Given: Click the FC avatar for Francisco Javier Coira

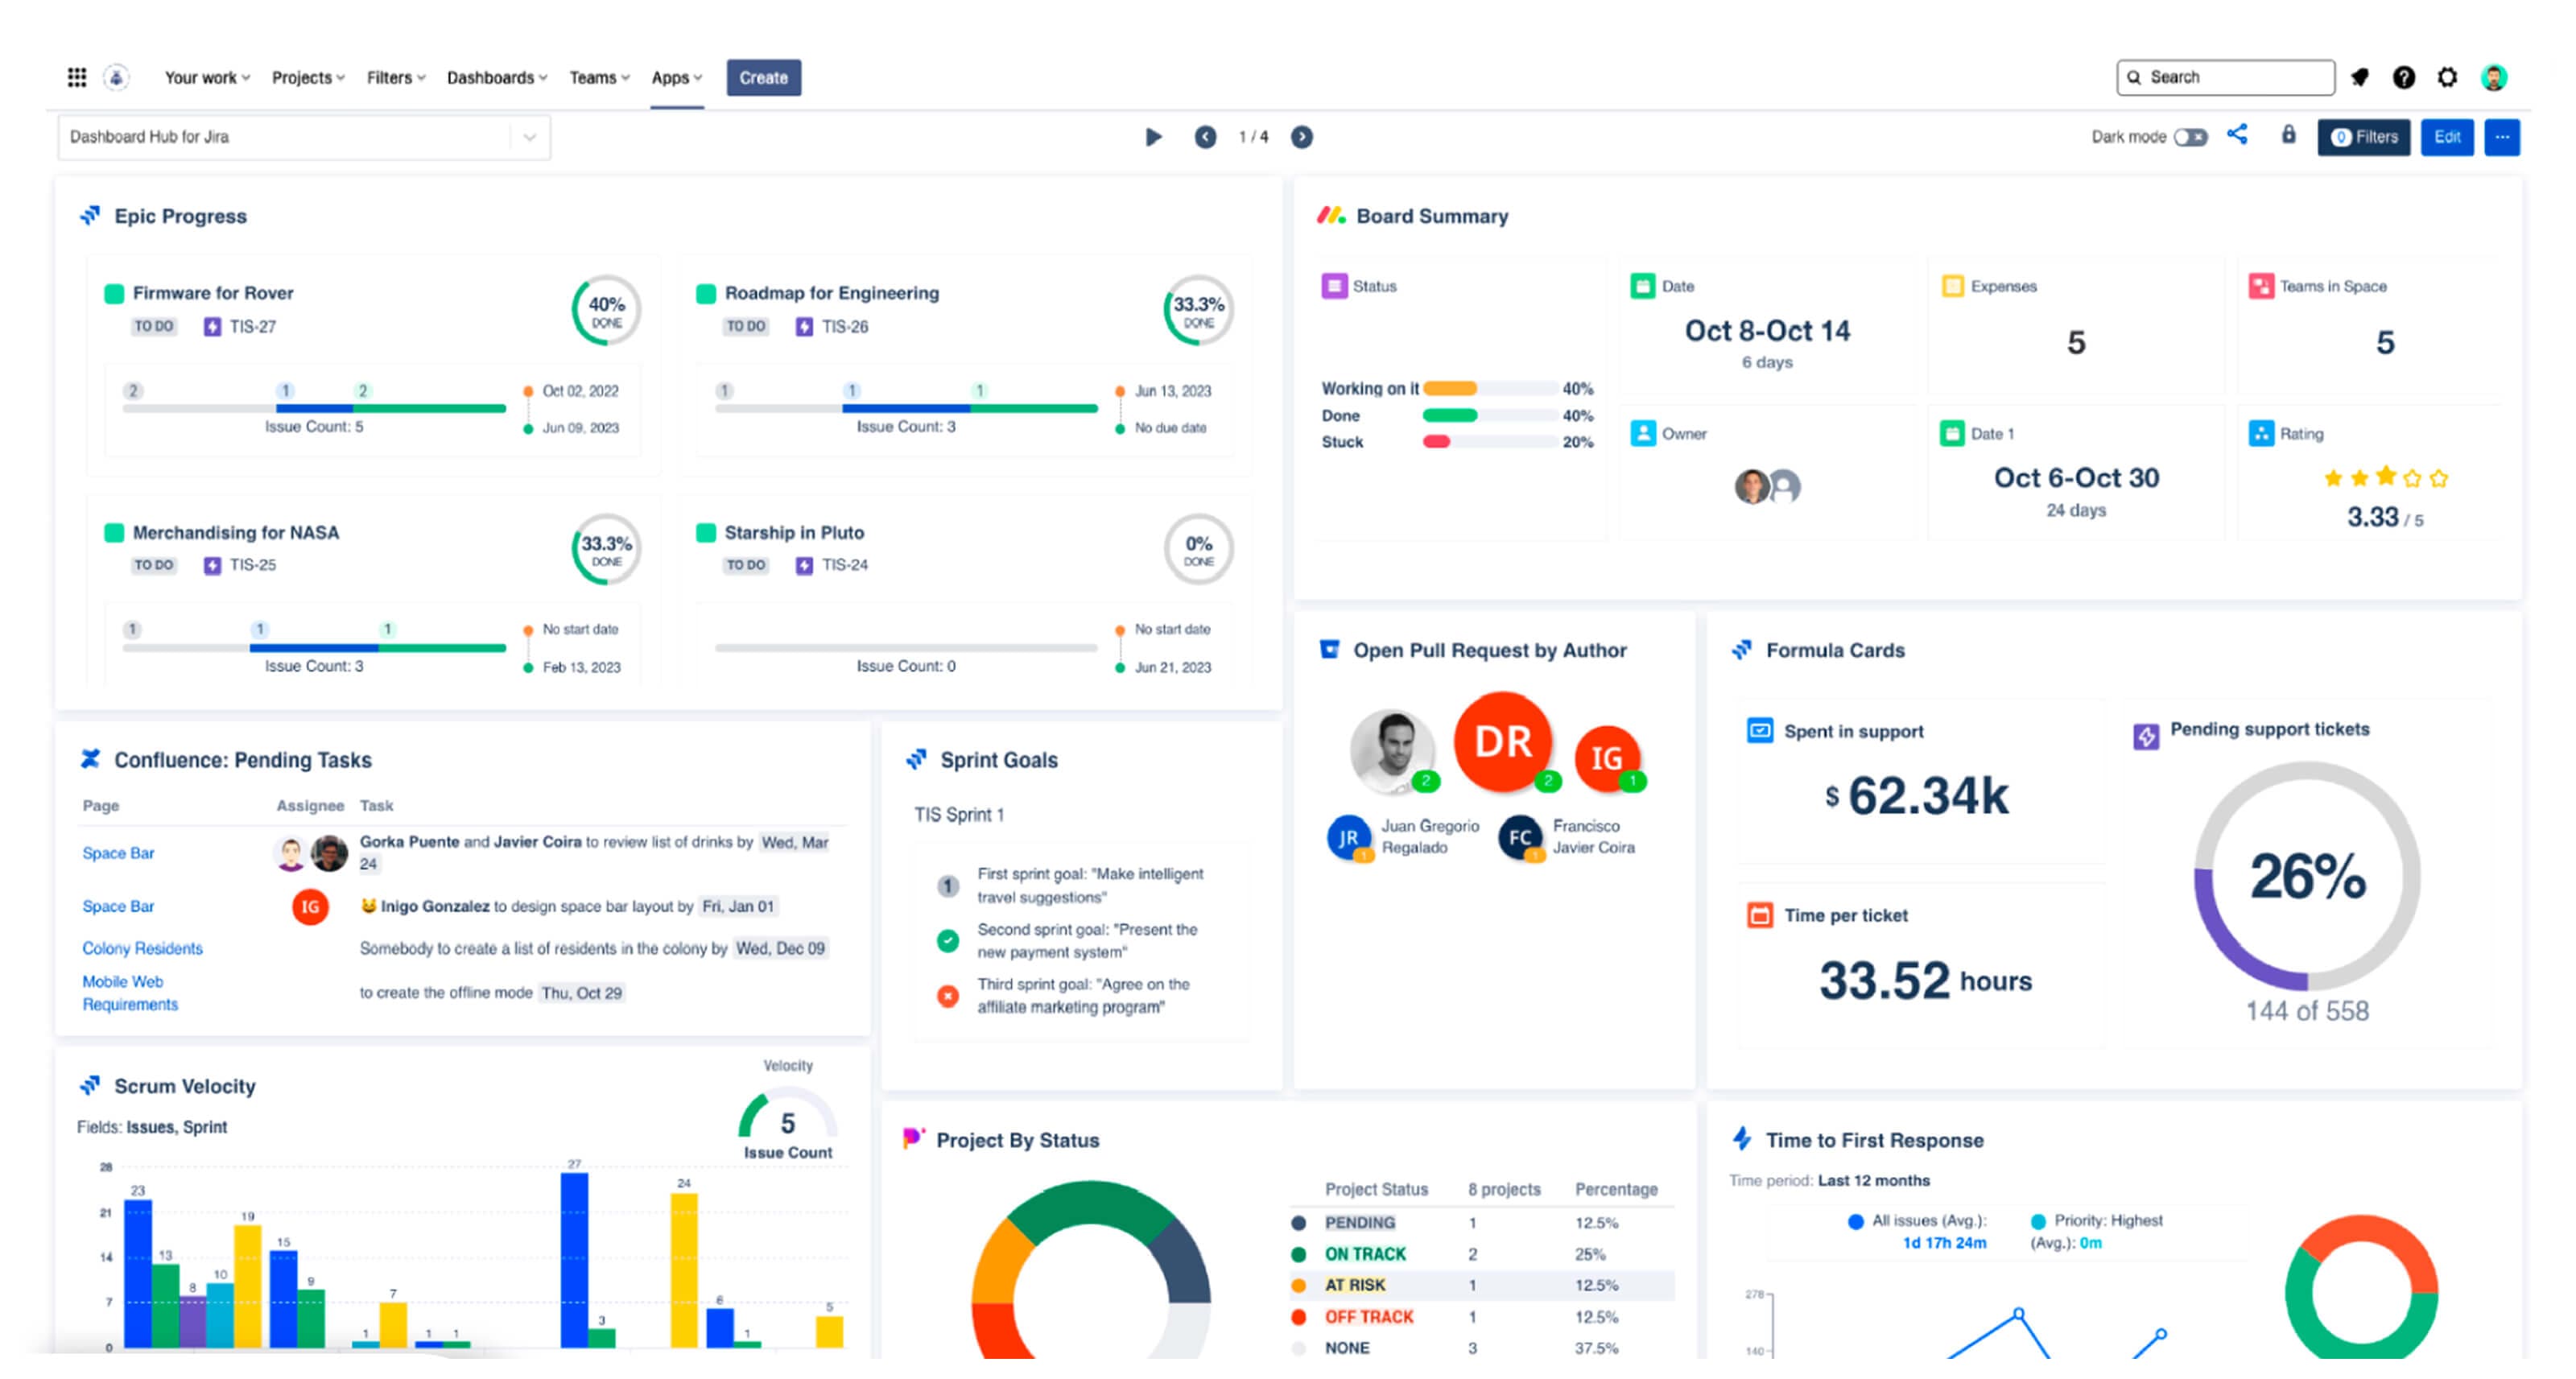Looking at the screenshot, I should (1520, 838).
